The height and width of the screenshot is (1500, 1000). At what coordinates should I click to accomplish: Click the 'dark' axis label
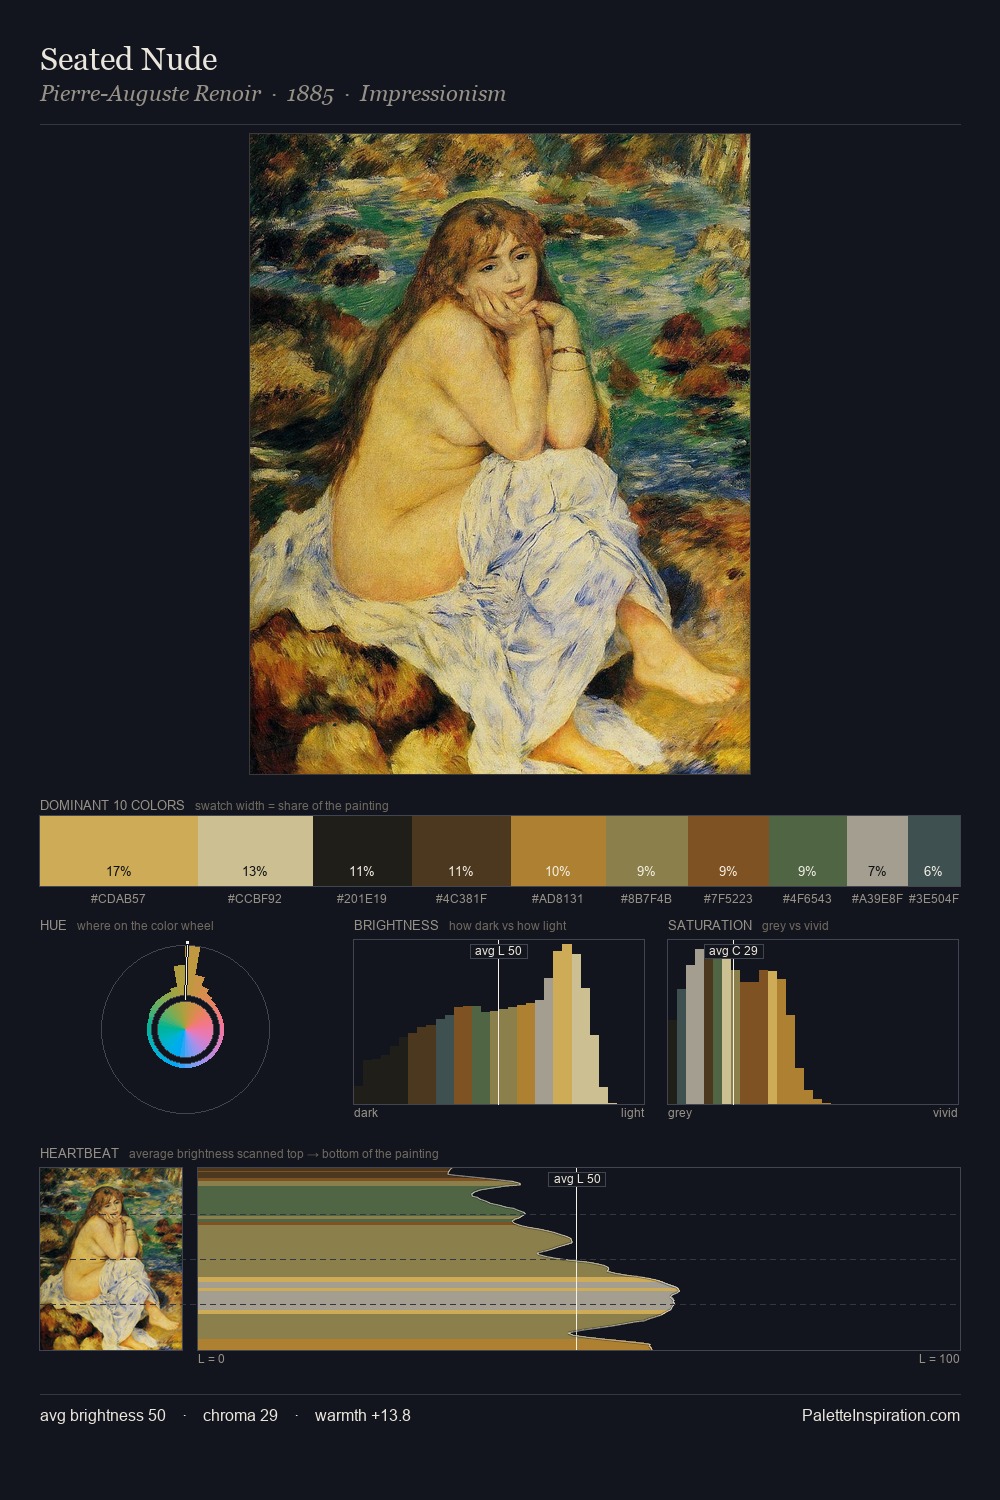click(x=366, y=1113)
